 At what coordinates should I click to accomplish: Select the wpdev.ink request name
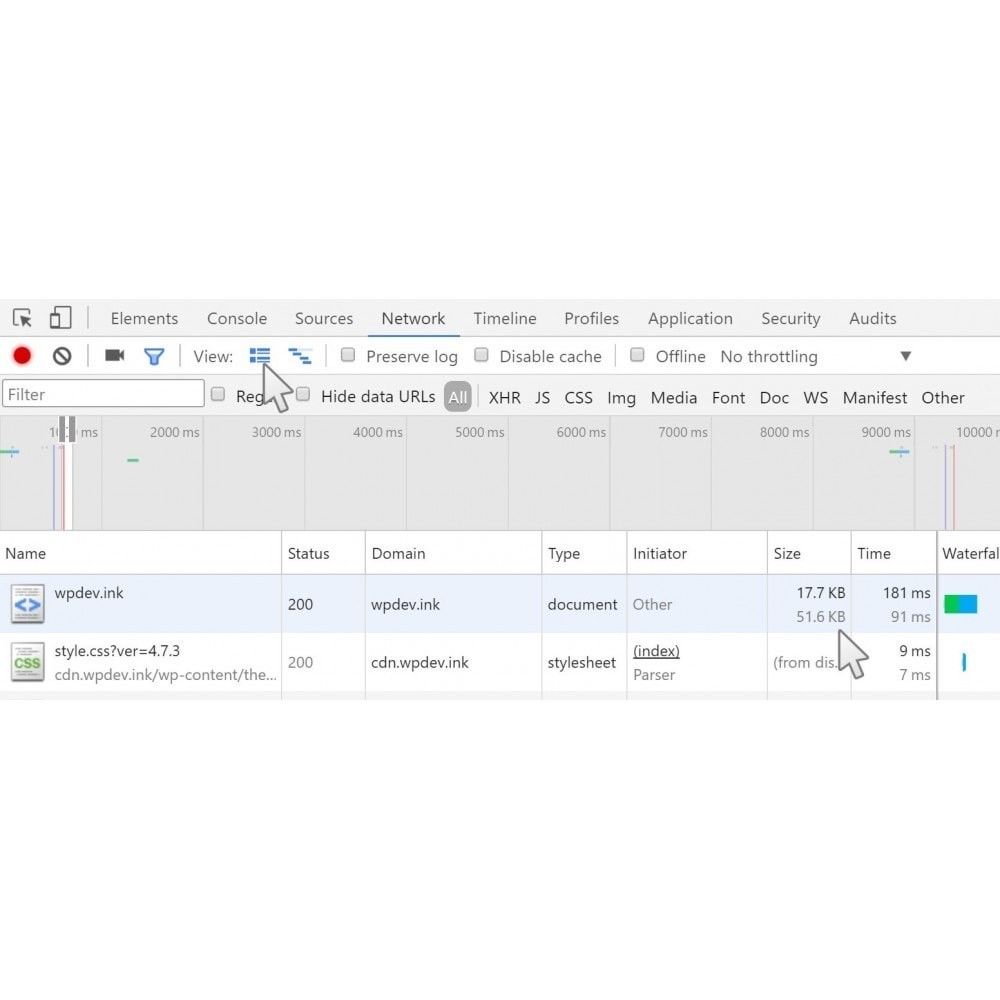pyautogui.click(x=89, y=592)
